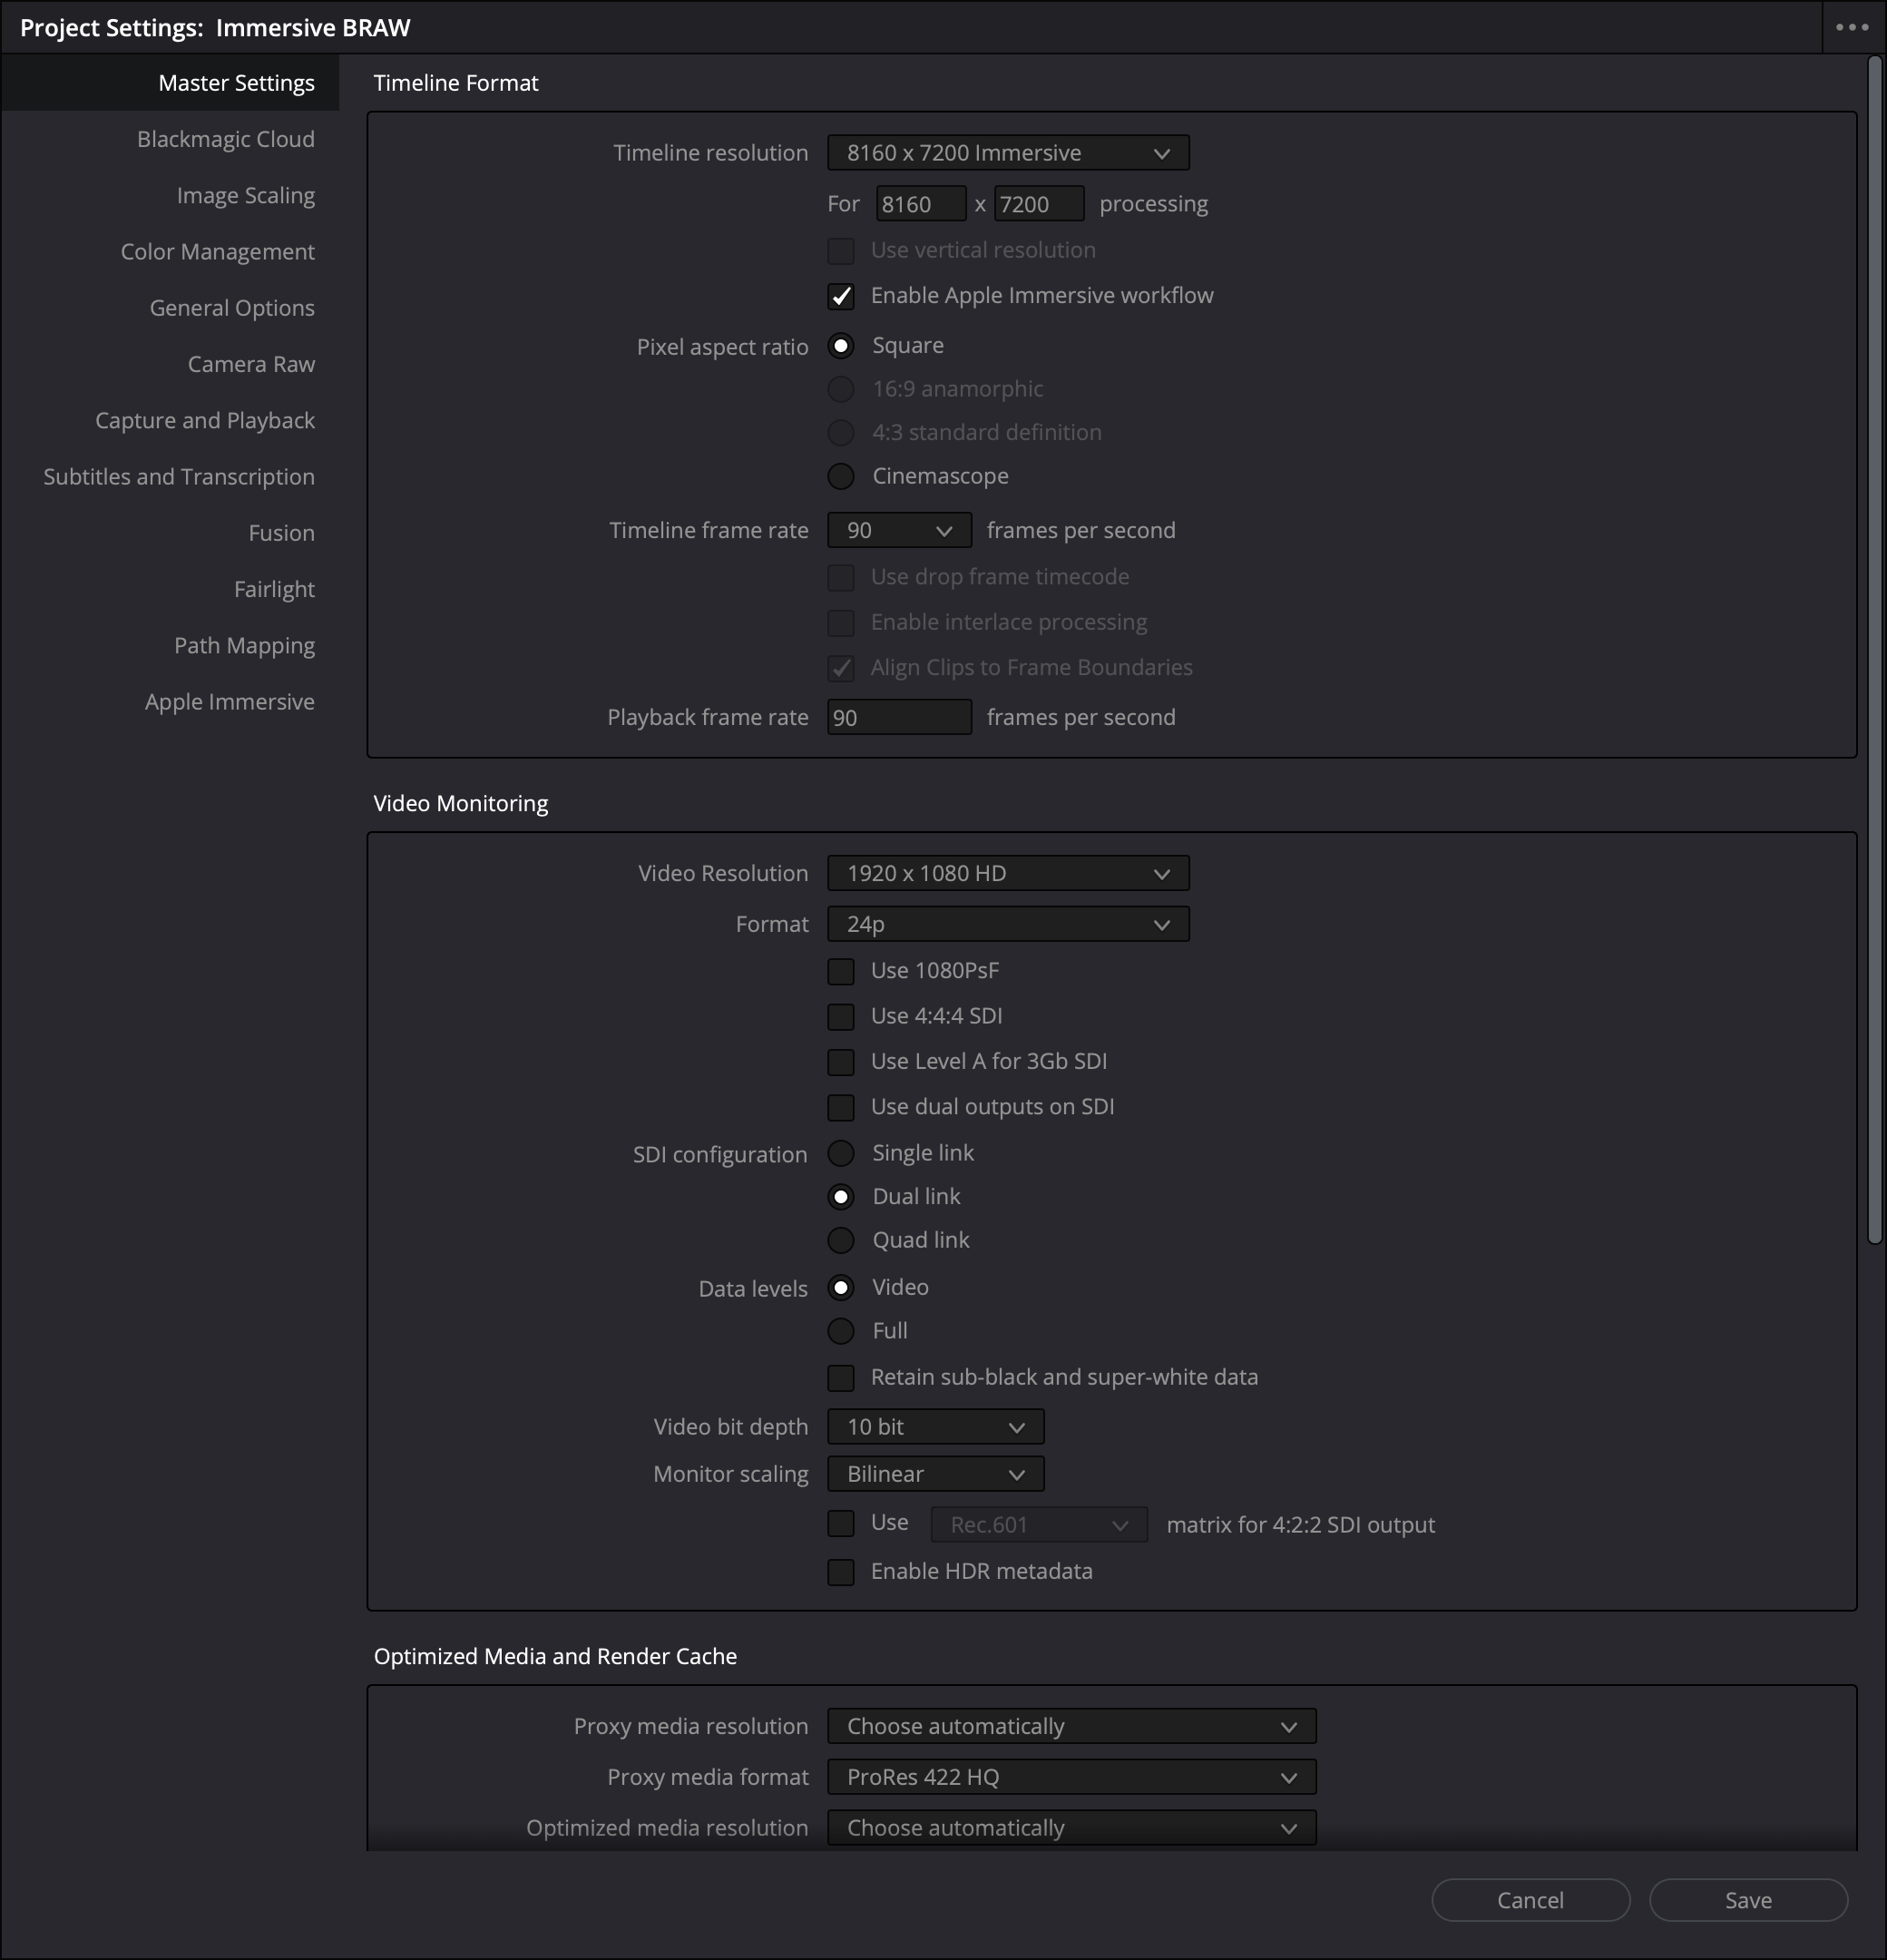This screenshot has width=1887, height=1960.
Task: Switch to Color Management settings
Action: [x=217, y=252]
